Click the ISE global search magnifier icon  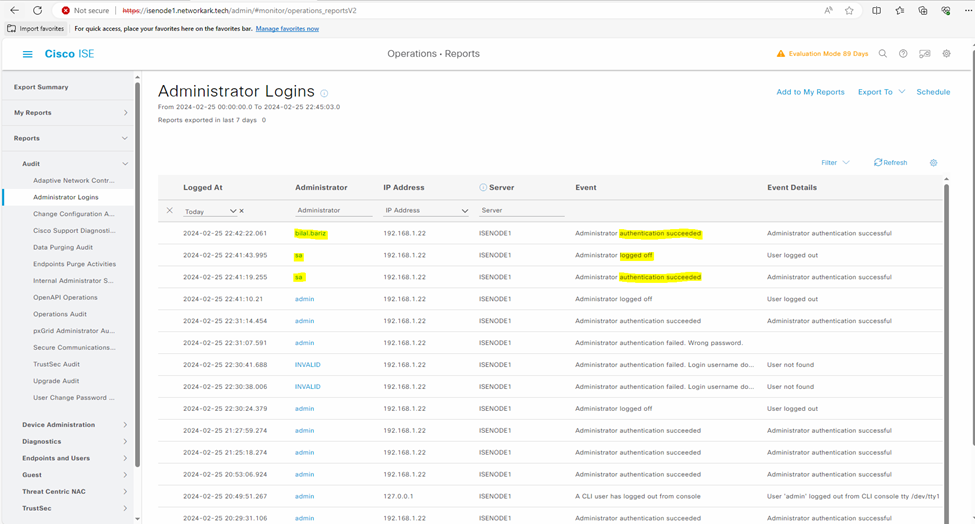pyautogui.click(x=882, y=54)
